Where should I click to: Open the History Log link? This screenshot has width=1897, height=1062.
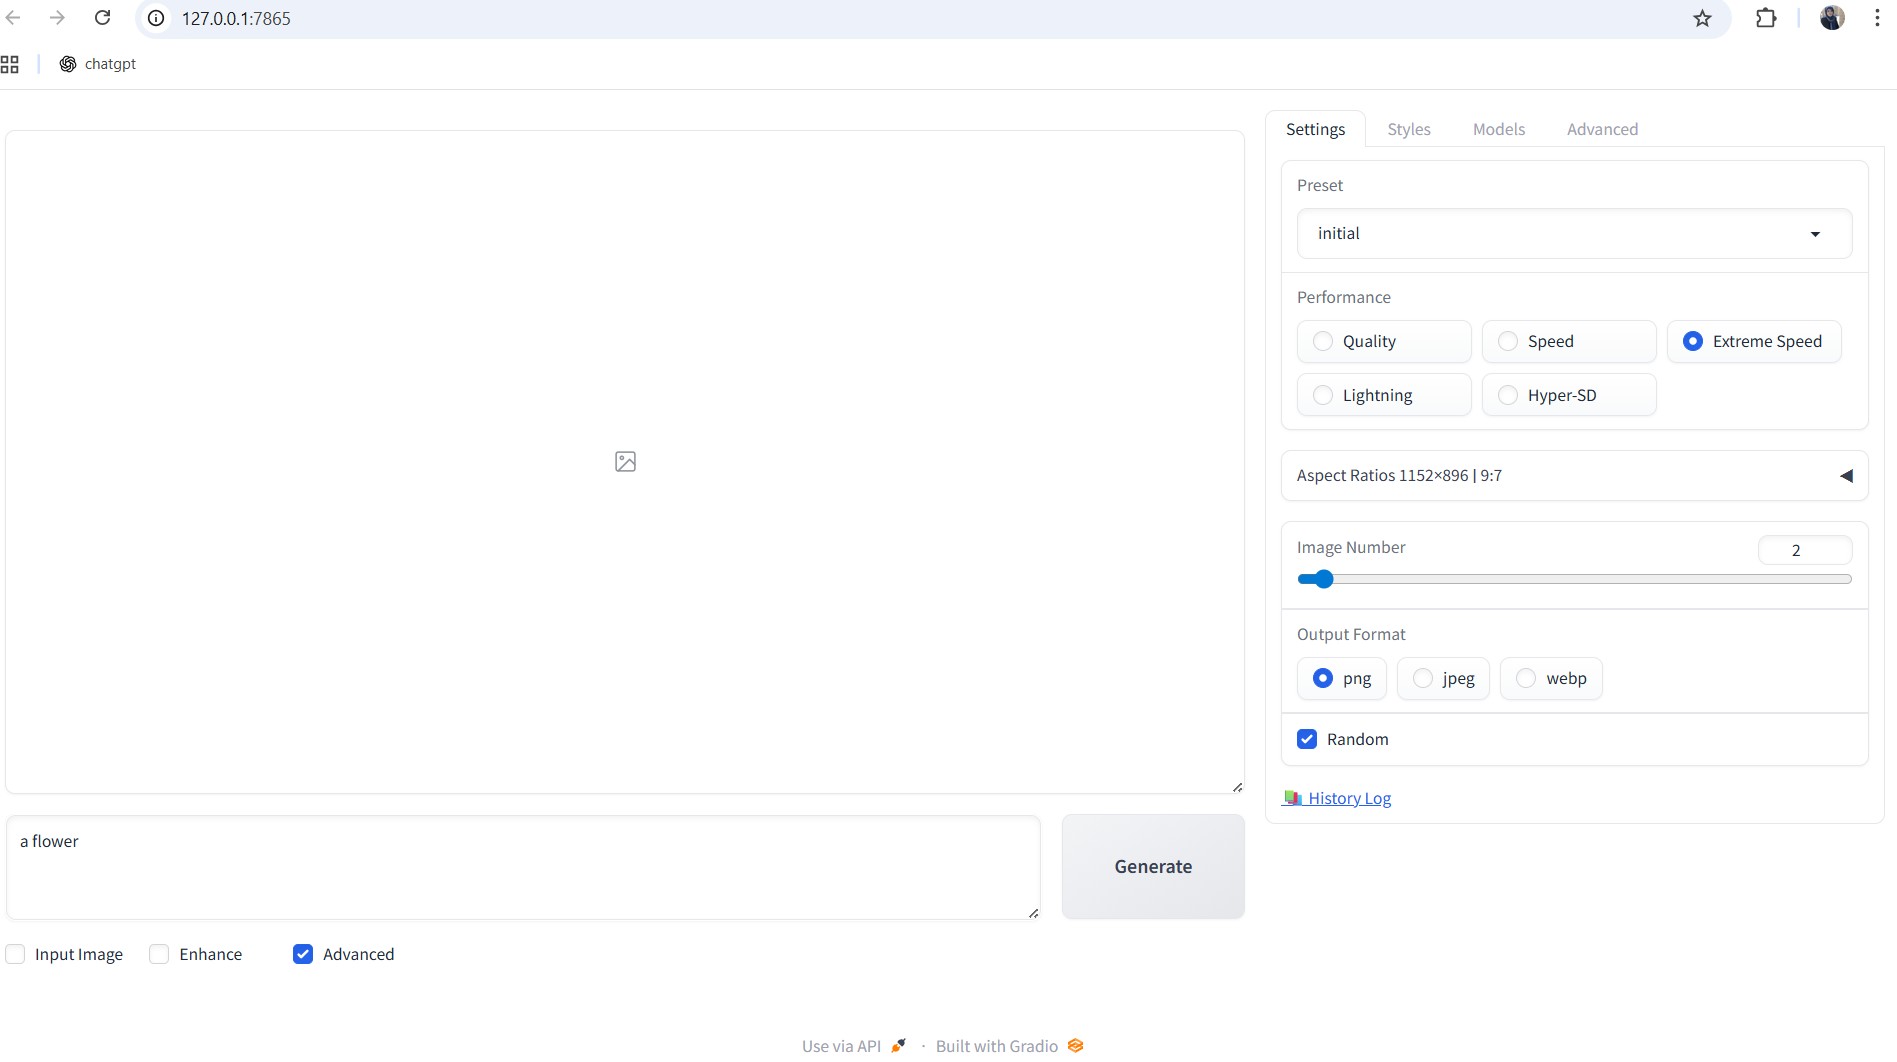[x=1349, y=798]
